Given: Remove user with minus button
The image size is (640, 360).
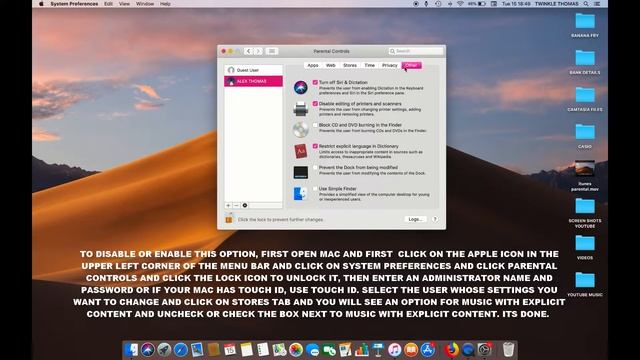Looking at the screenshot, I should pos(236,205).
